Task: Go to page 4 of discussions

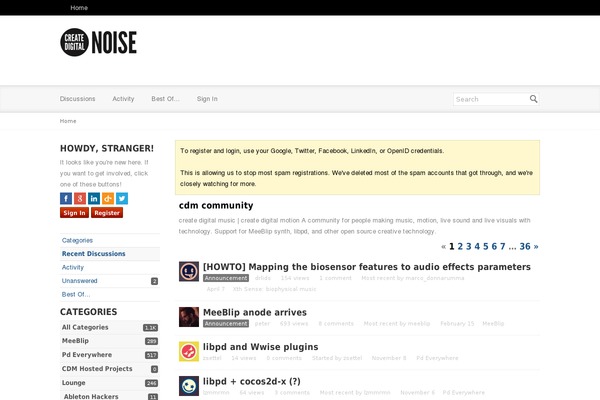Action: coord(477,247)
